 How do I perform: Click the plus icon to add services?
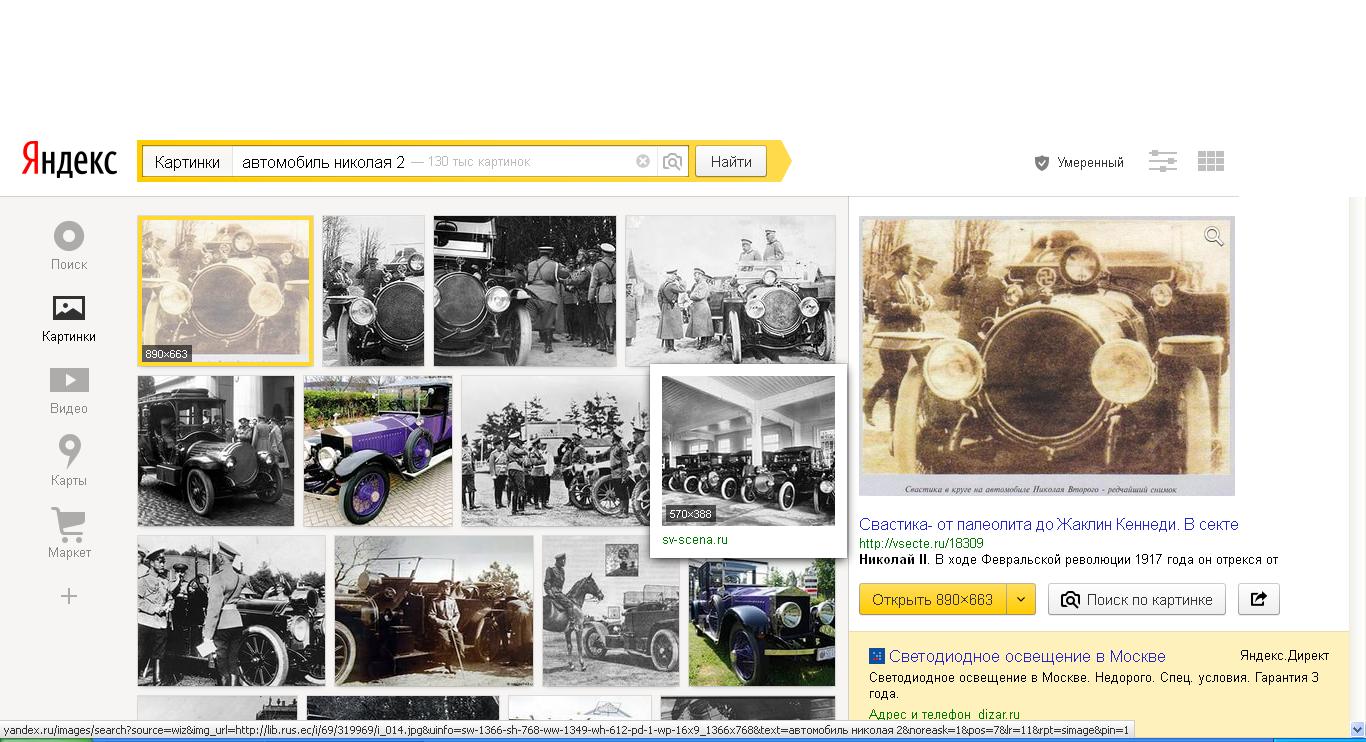69,597
